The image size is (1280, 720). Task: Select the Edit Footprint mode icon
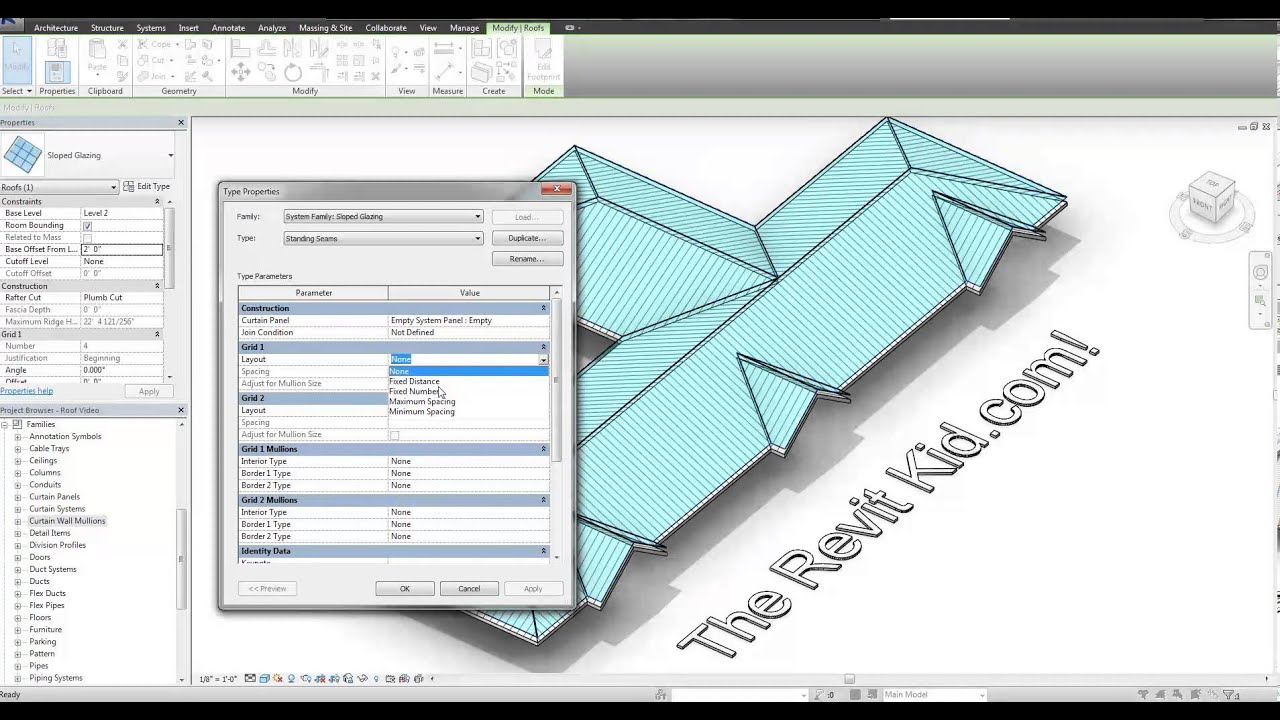click(543, 62)
